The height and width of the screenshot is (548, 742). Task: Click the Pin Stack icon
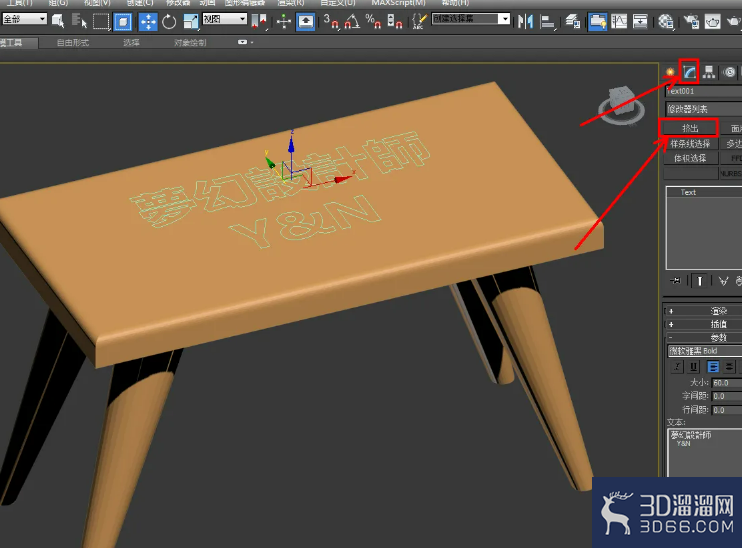675,281
